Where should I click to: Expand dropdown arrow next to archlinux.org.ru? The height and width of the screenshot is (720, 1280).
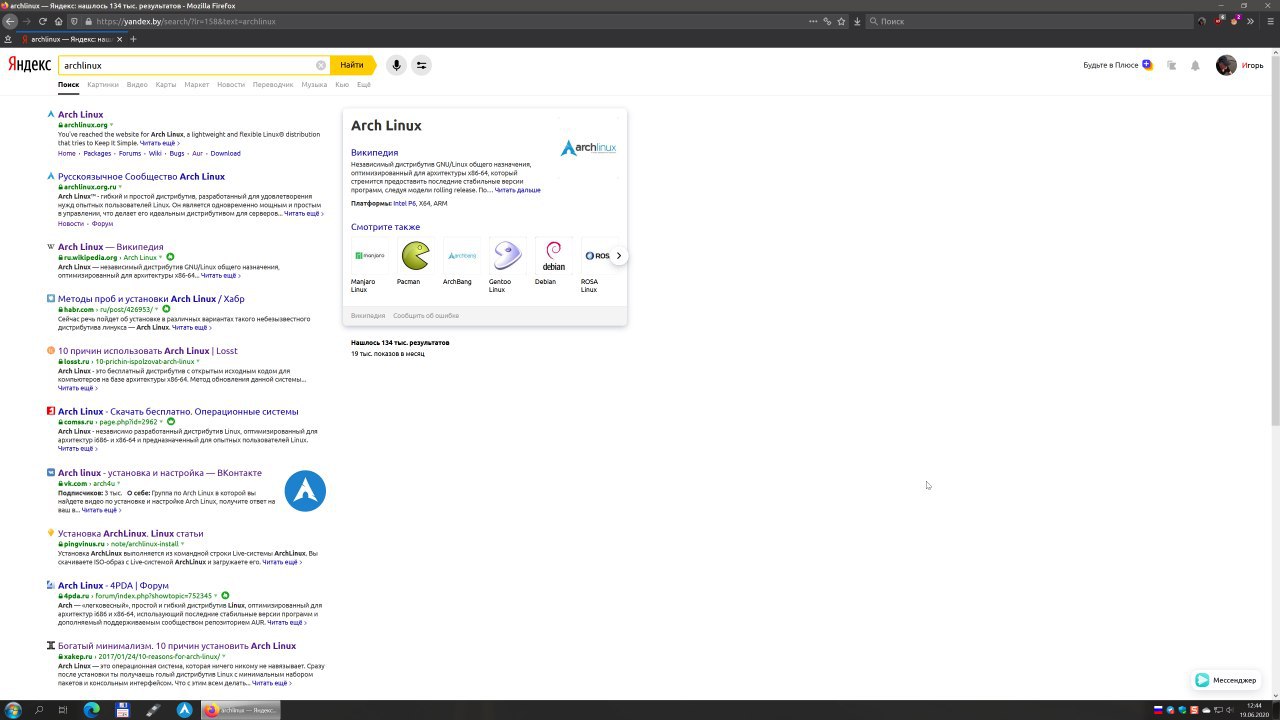[120, 187]
